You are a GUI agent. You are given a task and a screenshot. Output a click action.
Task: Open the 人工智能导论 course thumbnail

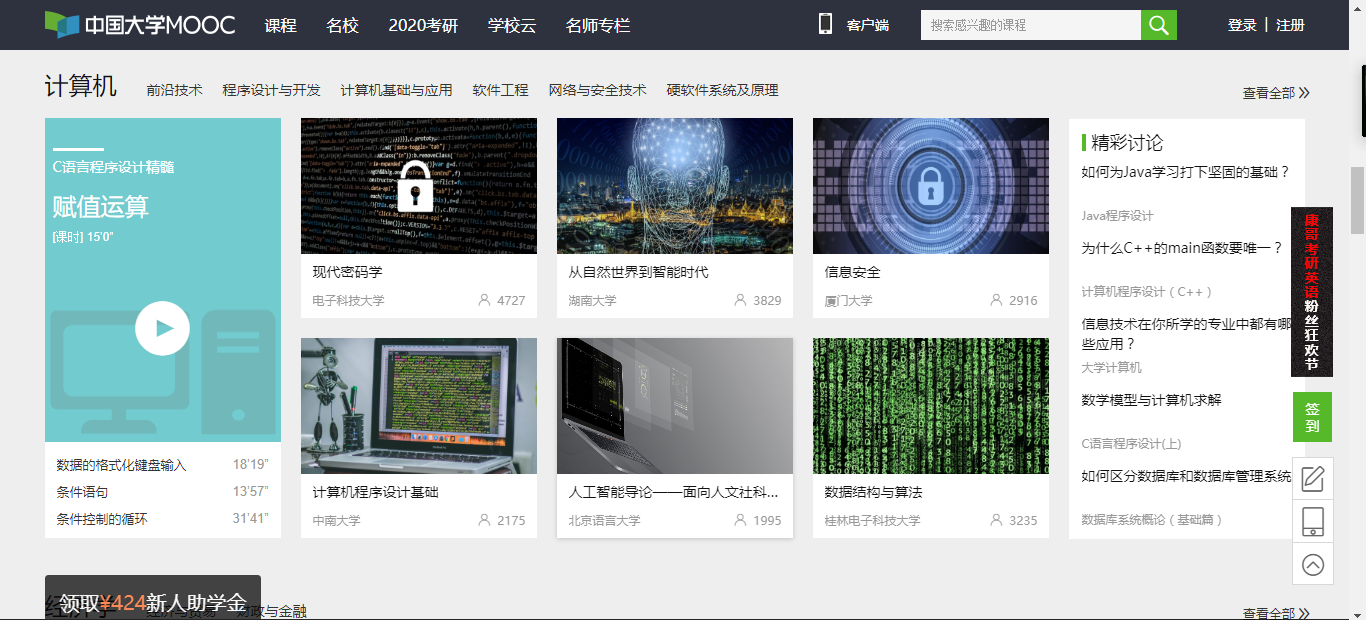pos(675,406)
